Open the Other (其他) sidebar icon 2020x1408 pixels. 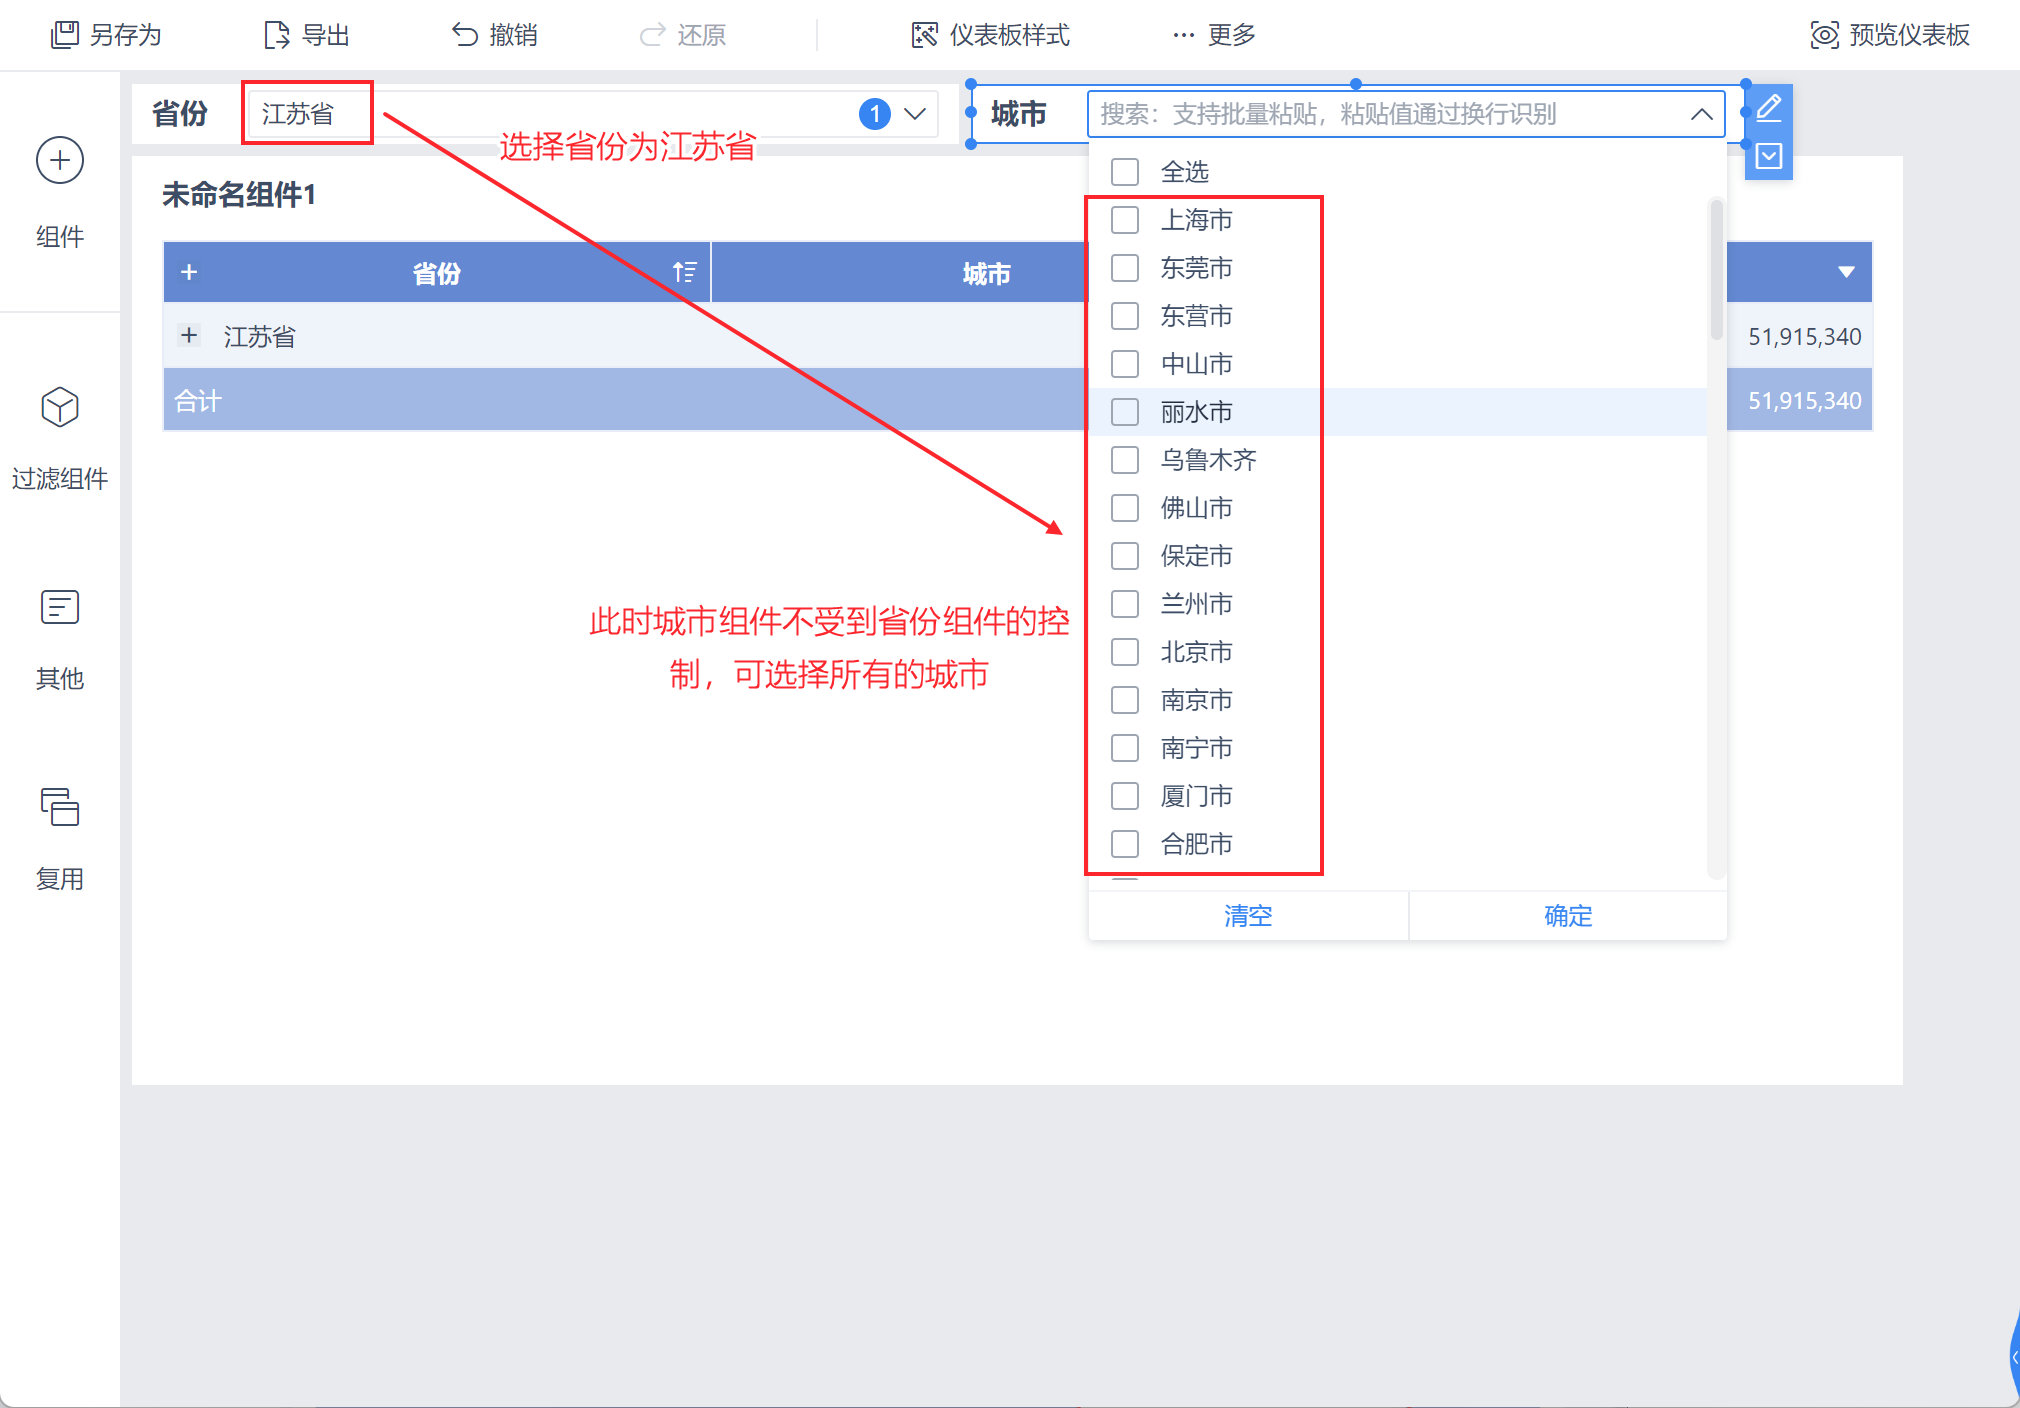click(x=59, y=607)
